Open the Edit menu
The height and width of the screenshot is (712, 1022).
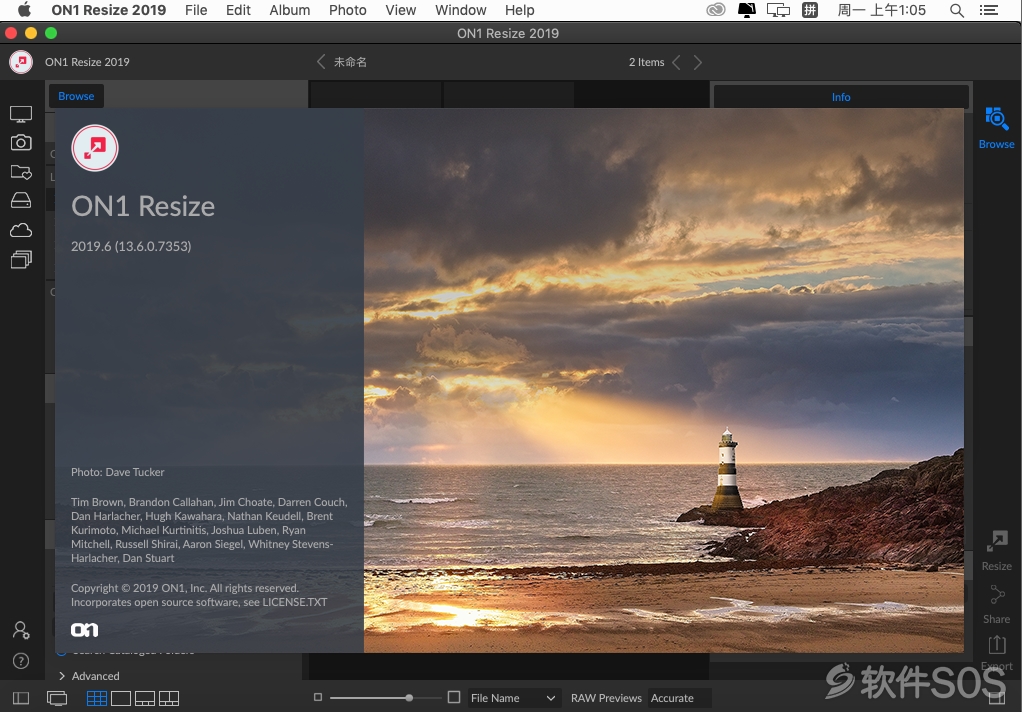[238, 10]
